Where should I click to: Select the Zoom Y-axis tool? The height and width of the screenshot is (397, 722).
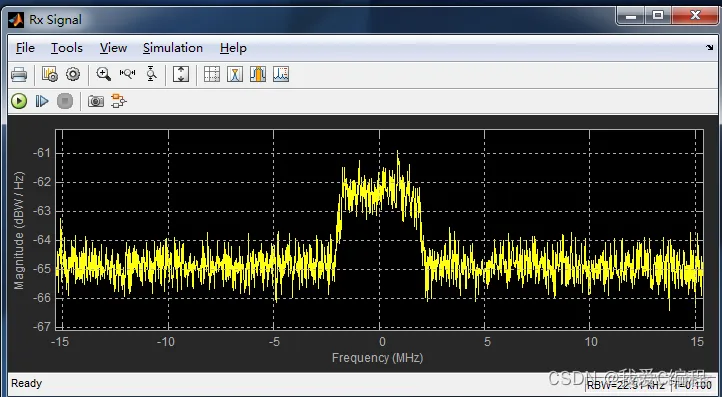pos(151,74)
